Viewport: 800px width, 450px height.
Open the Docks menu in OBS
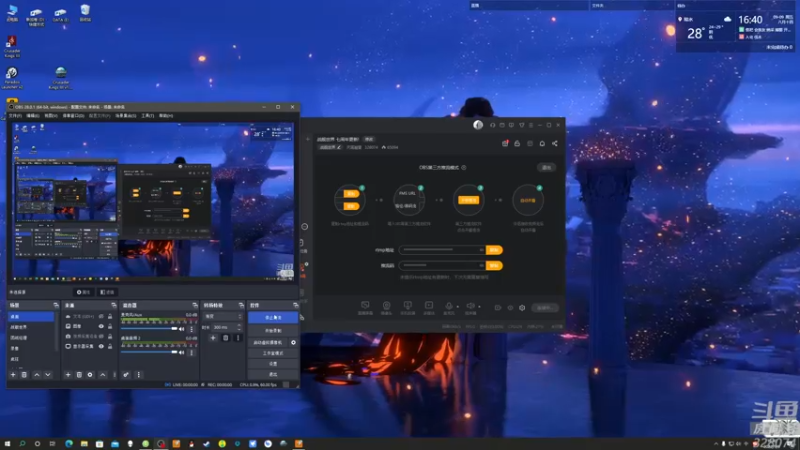(73, 116)
